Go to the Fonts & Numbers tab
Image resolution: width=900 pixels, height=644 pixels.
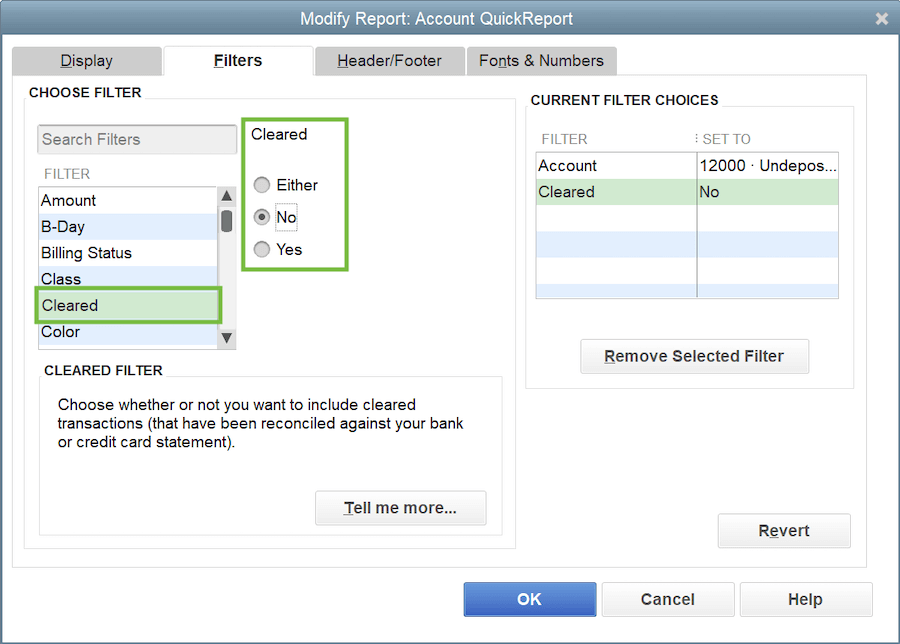tap(541, 61)
